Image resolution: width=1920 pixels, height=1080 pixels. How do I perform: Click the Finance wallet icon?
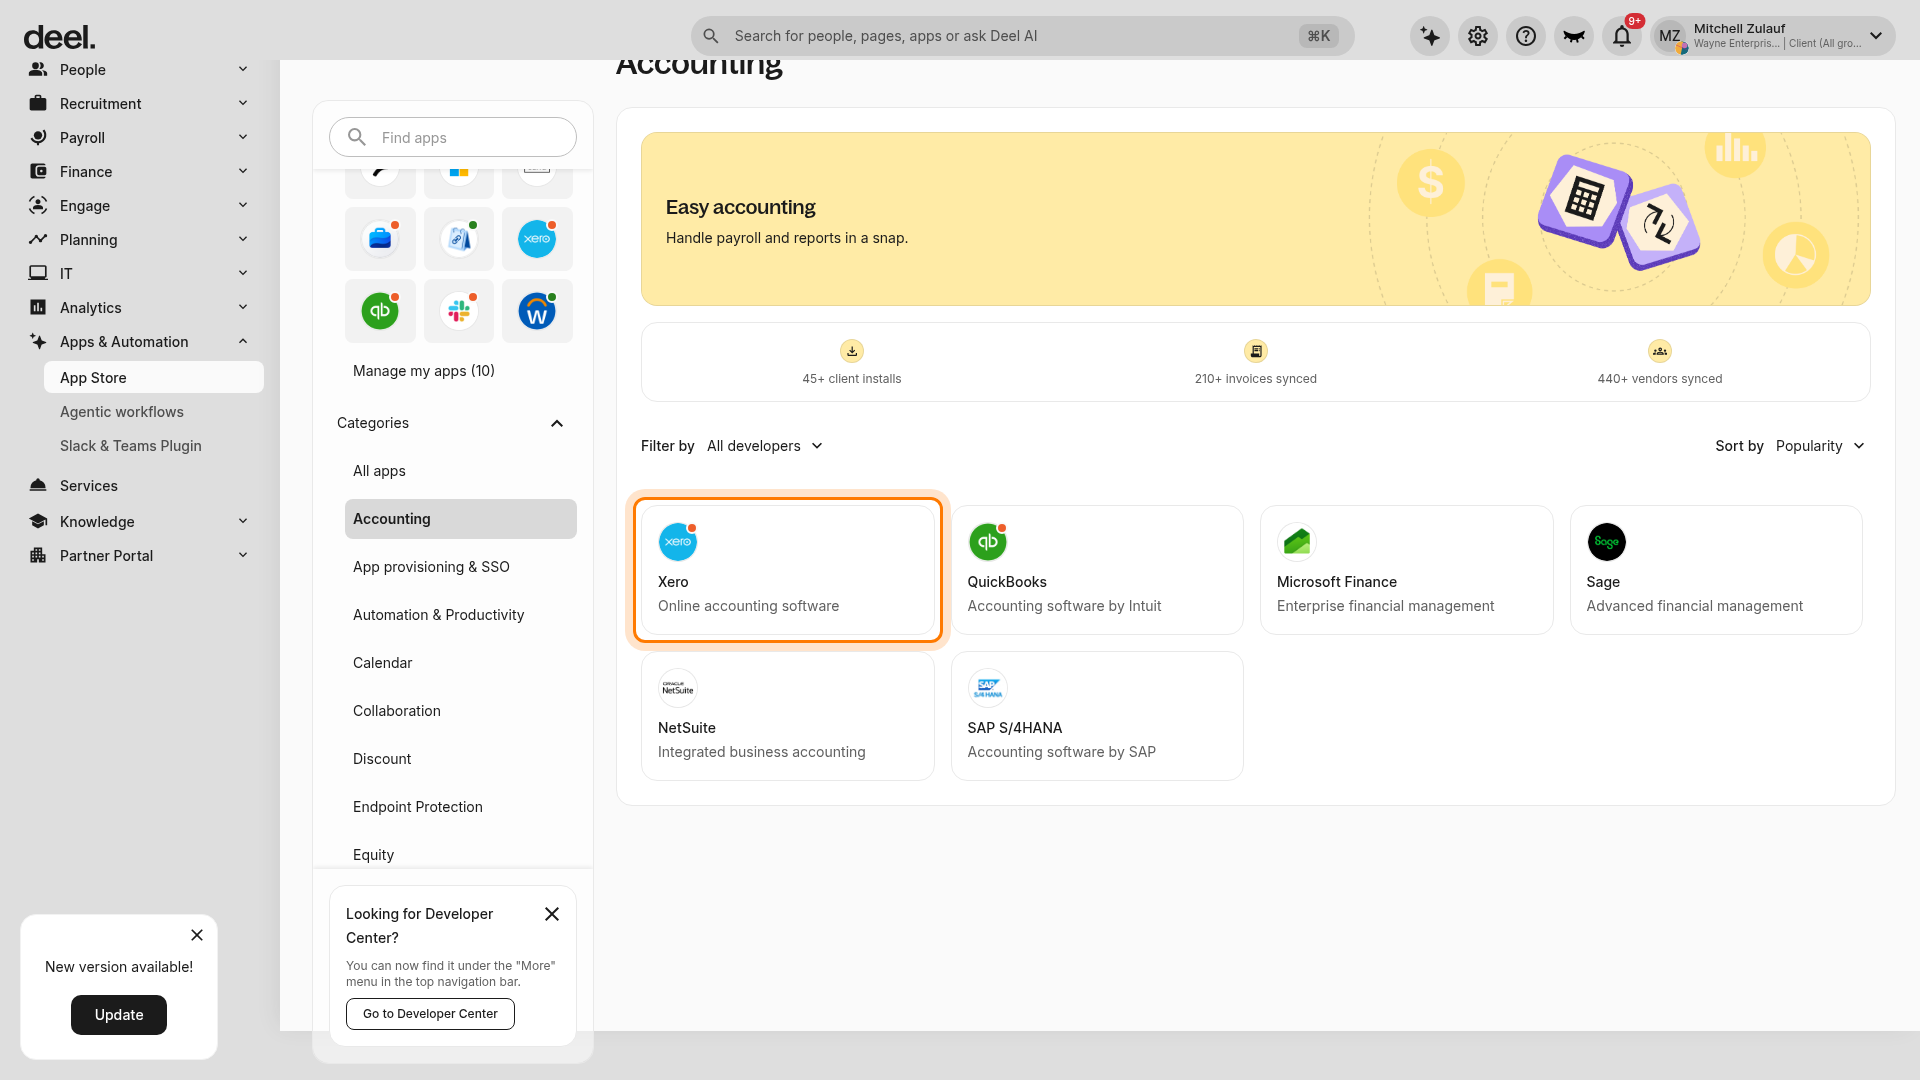pos(38,172)
